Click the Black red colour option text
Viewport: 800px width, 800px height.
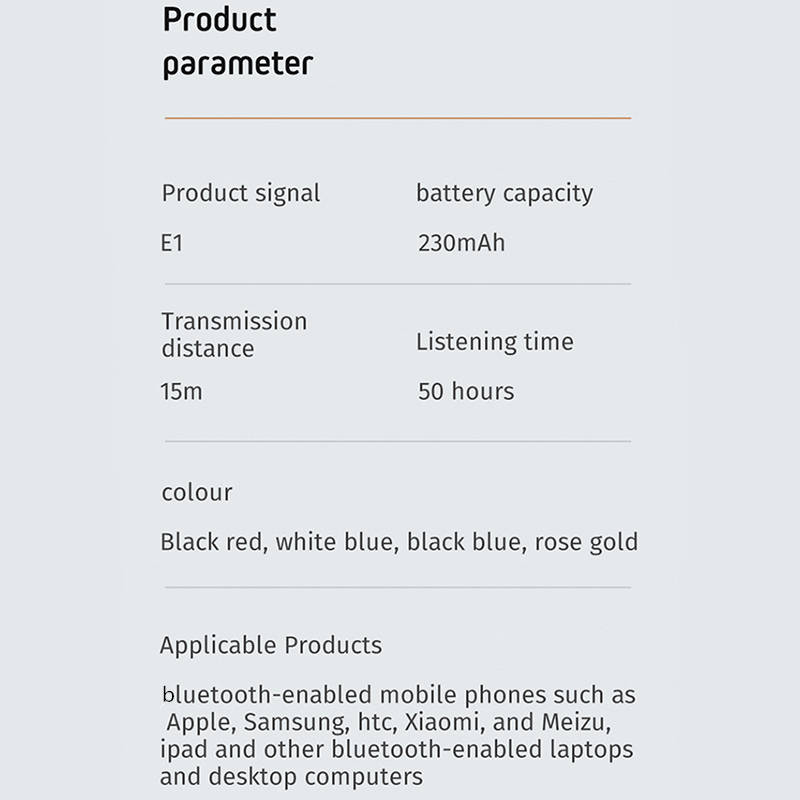pos(213,542)
